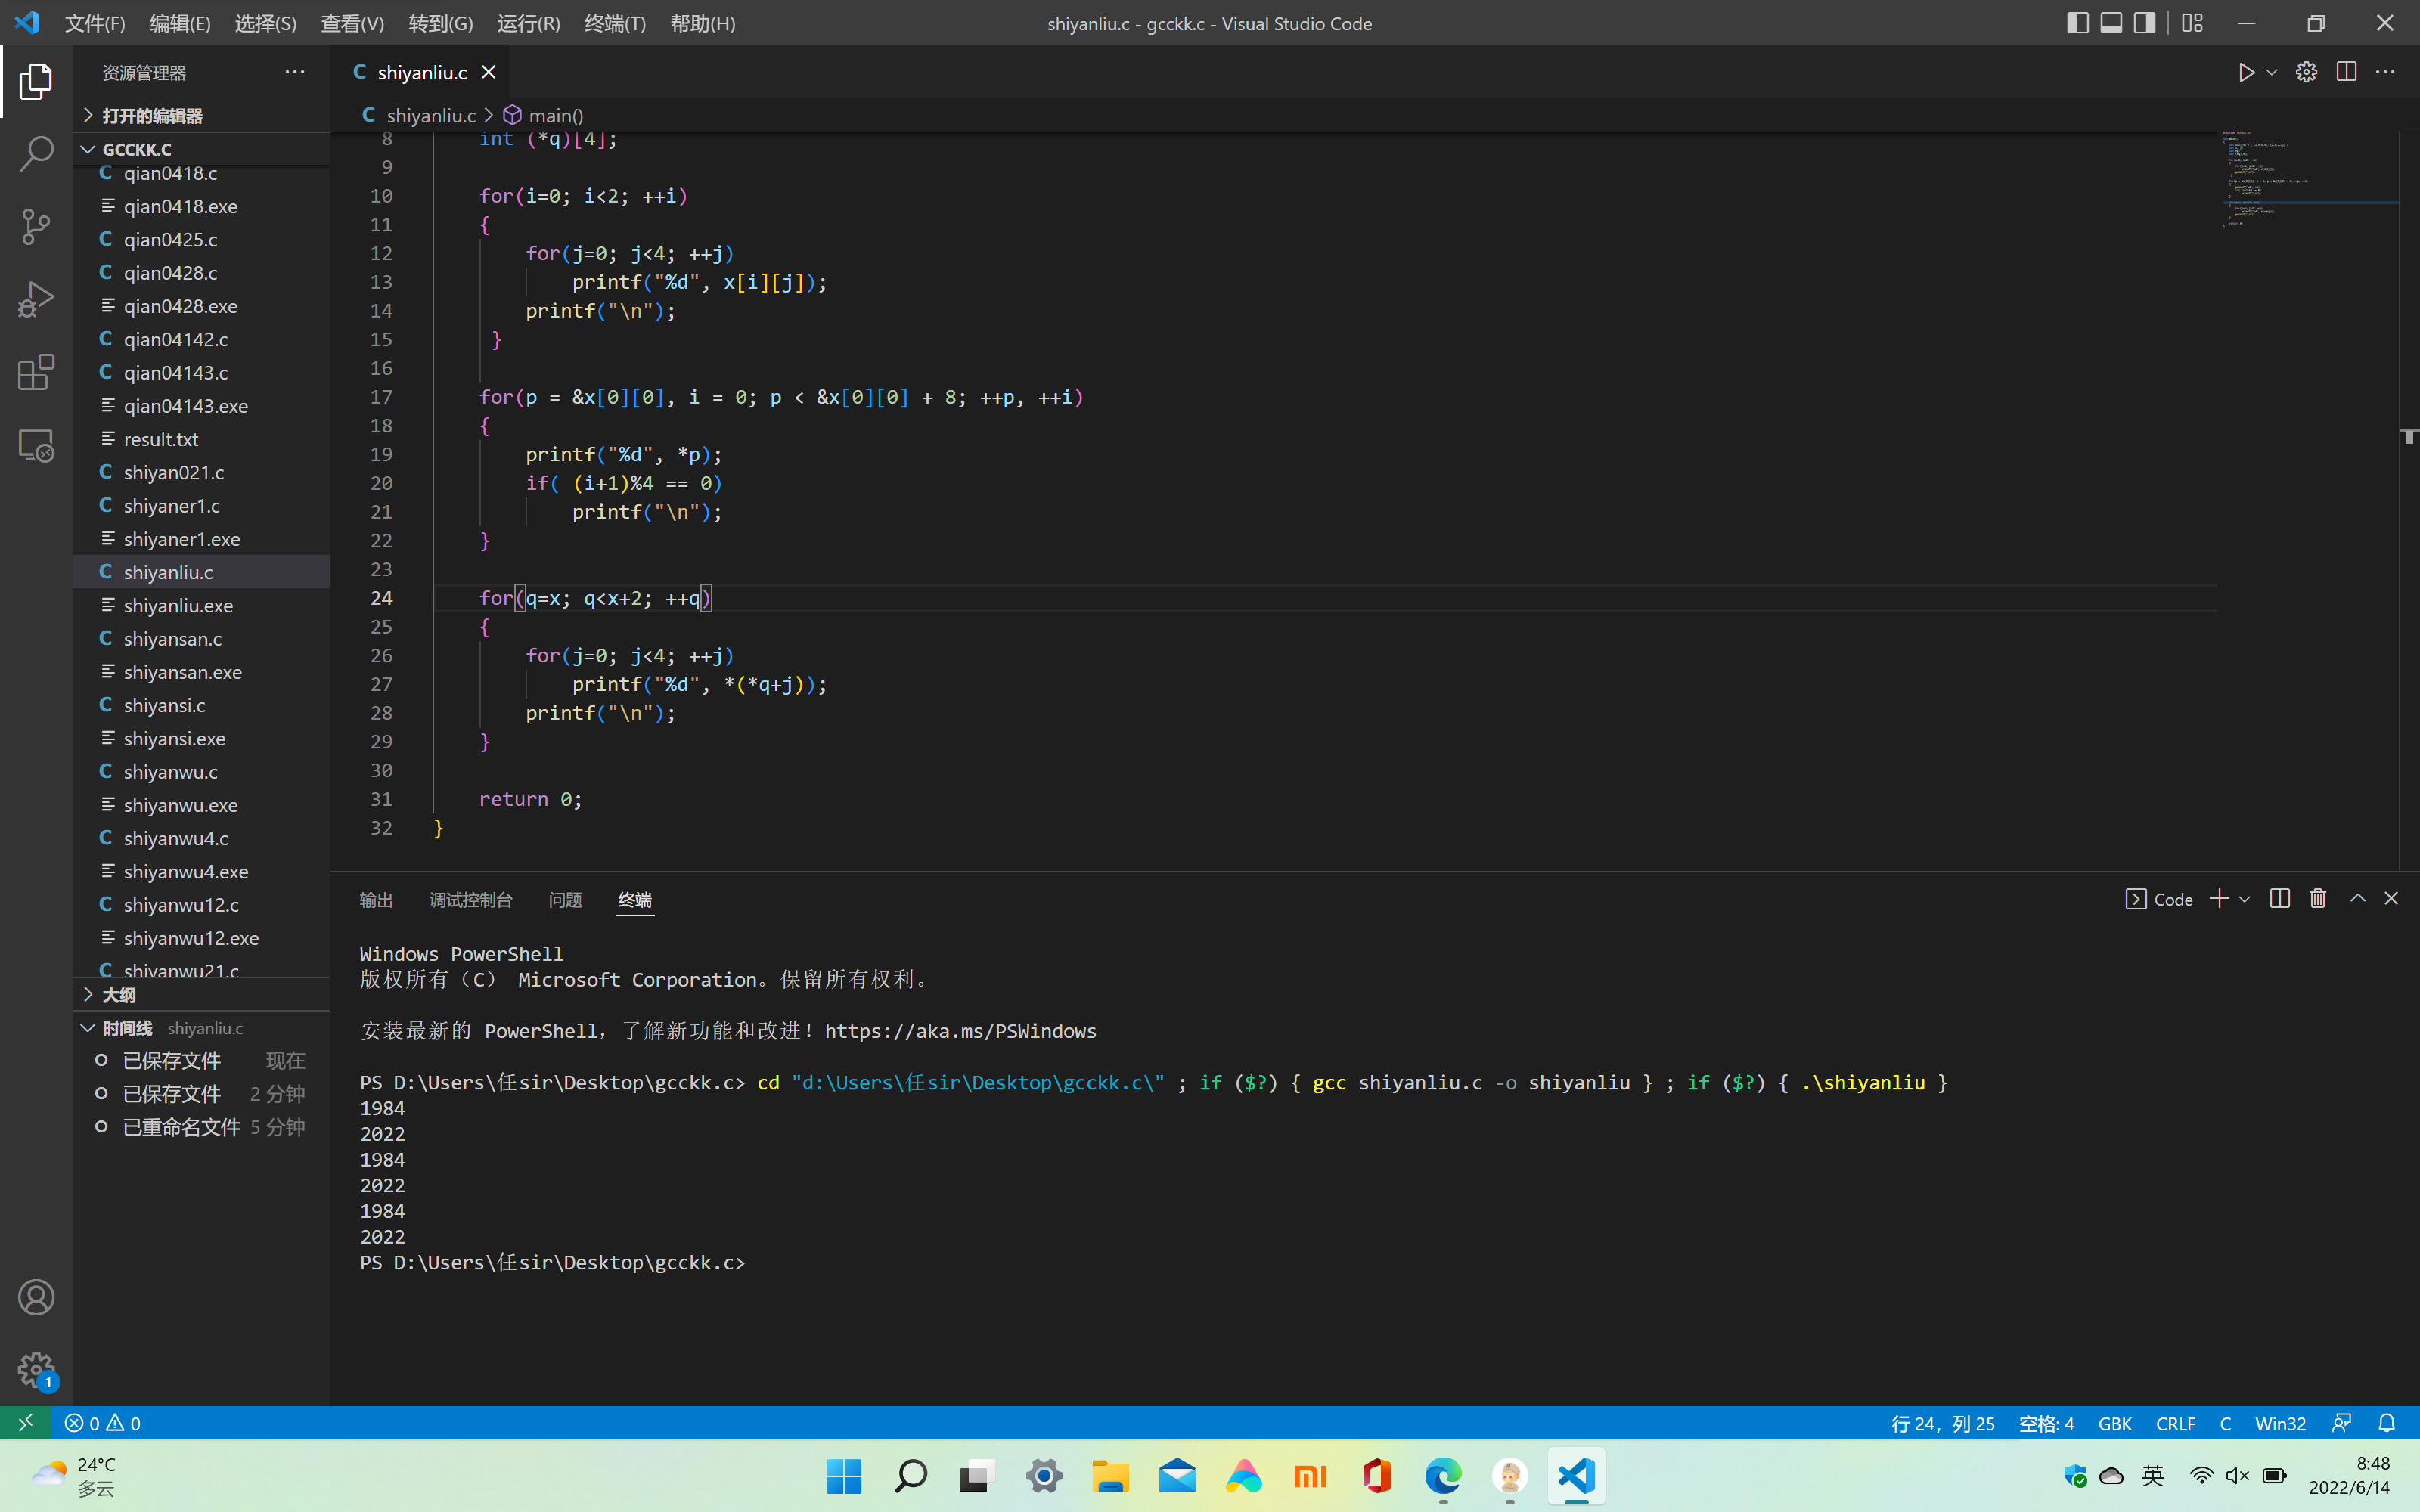The height and width of the screenshot is (1512, 2420).
Task: Open remote window indicator in status bar
Action: (x=25, y=1422)
